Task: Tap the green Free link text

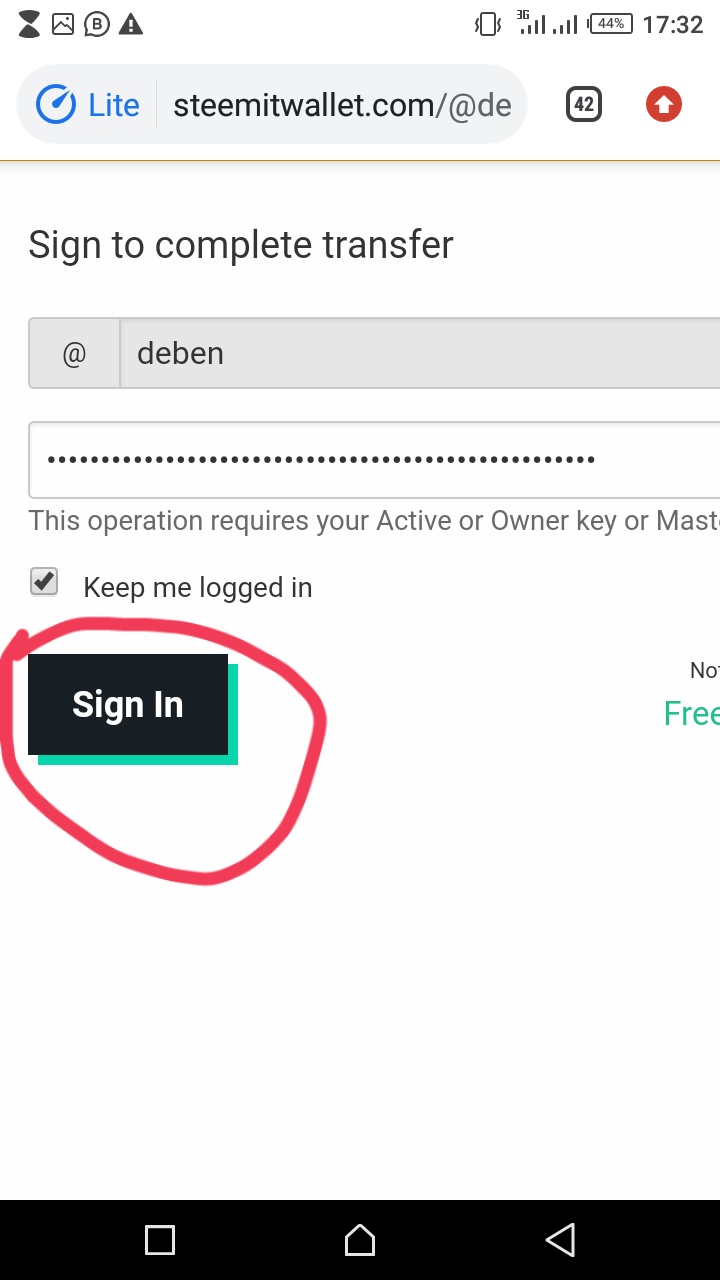Action: click(x=692, y=713)
